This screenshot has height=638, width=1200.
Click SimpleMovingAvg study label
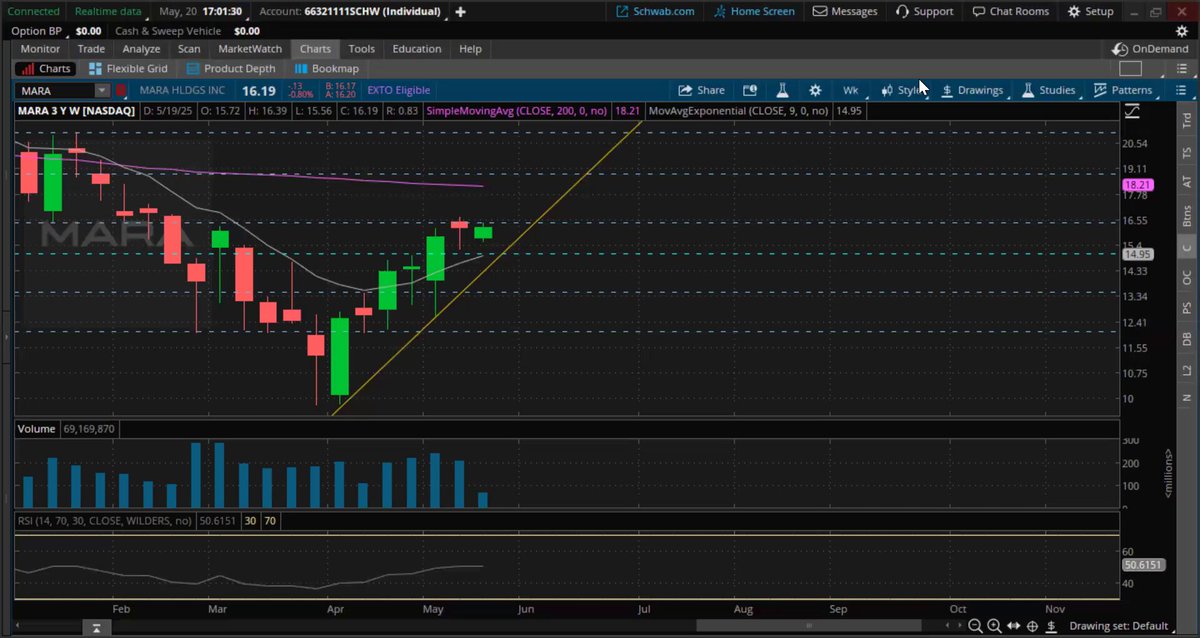click(x=519, y=111)
